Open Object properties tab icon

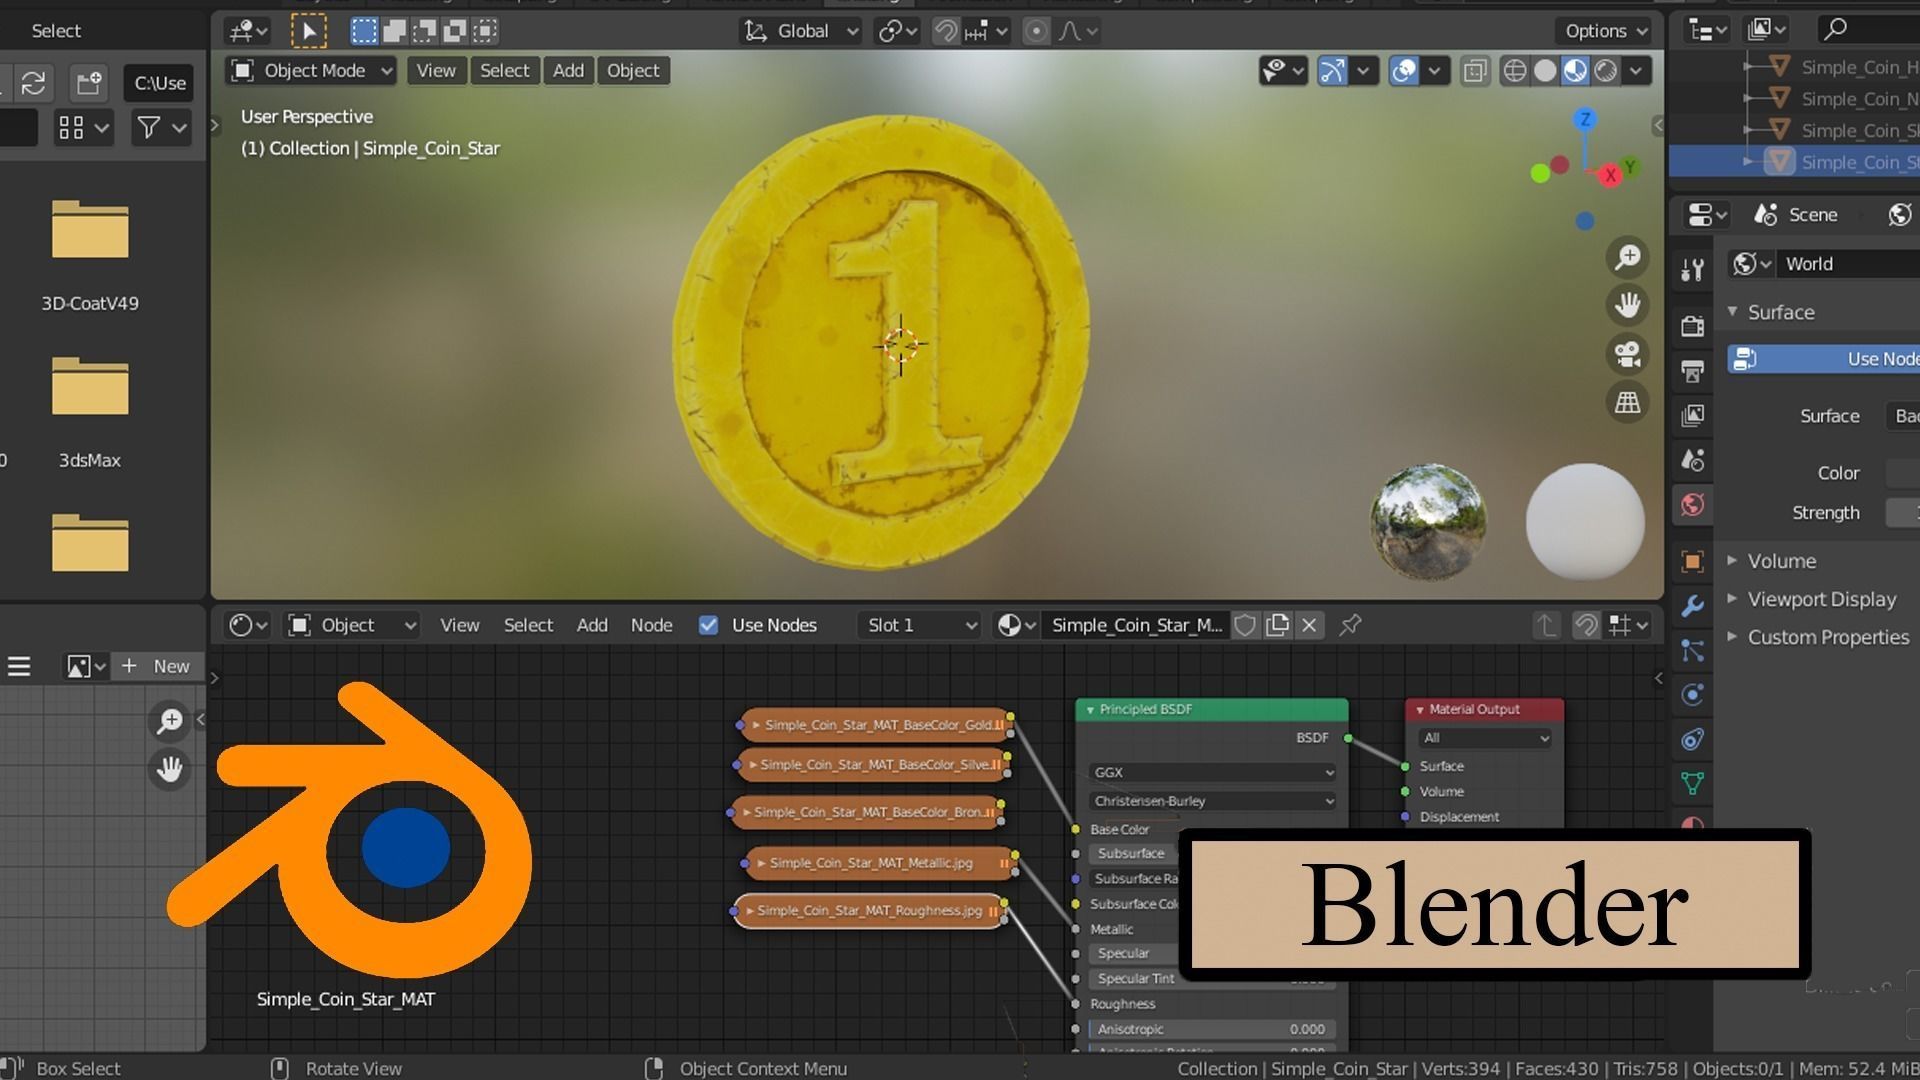point(1692,561)
